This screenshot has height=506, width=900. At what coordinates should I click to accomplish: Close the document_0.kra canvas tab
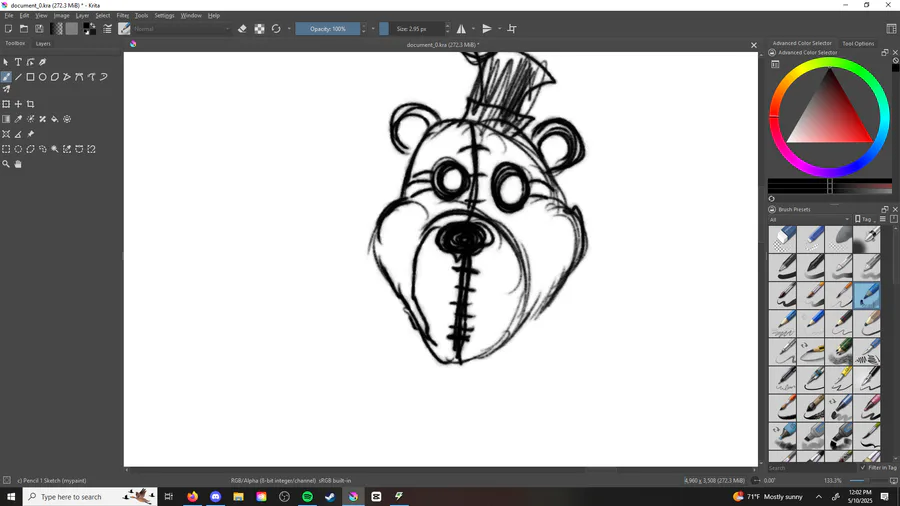(754, 45)
